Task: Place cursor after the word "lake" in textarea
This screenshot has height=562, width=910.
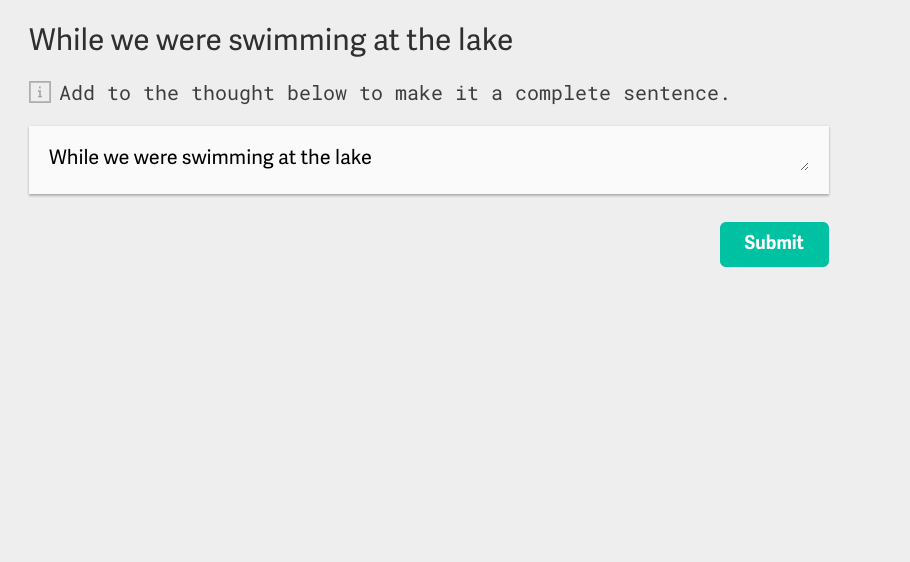Action: tap(373, 157)
